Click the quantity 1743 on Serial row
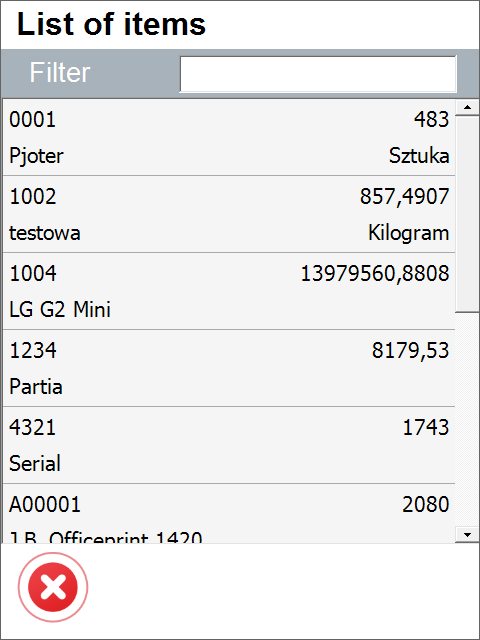The width and height of the screenshot is (480, 640). tap(426, 428)
